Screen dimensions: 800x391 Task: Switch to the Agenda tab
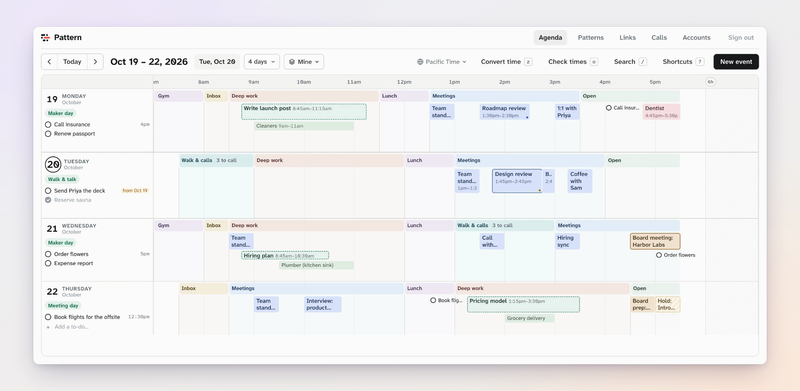pyautogui.click(x=551, y=38)
